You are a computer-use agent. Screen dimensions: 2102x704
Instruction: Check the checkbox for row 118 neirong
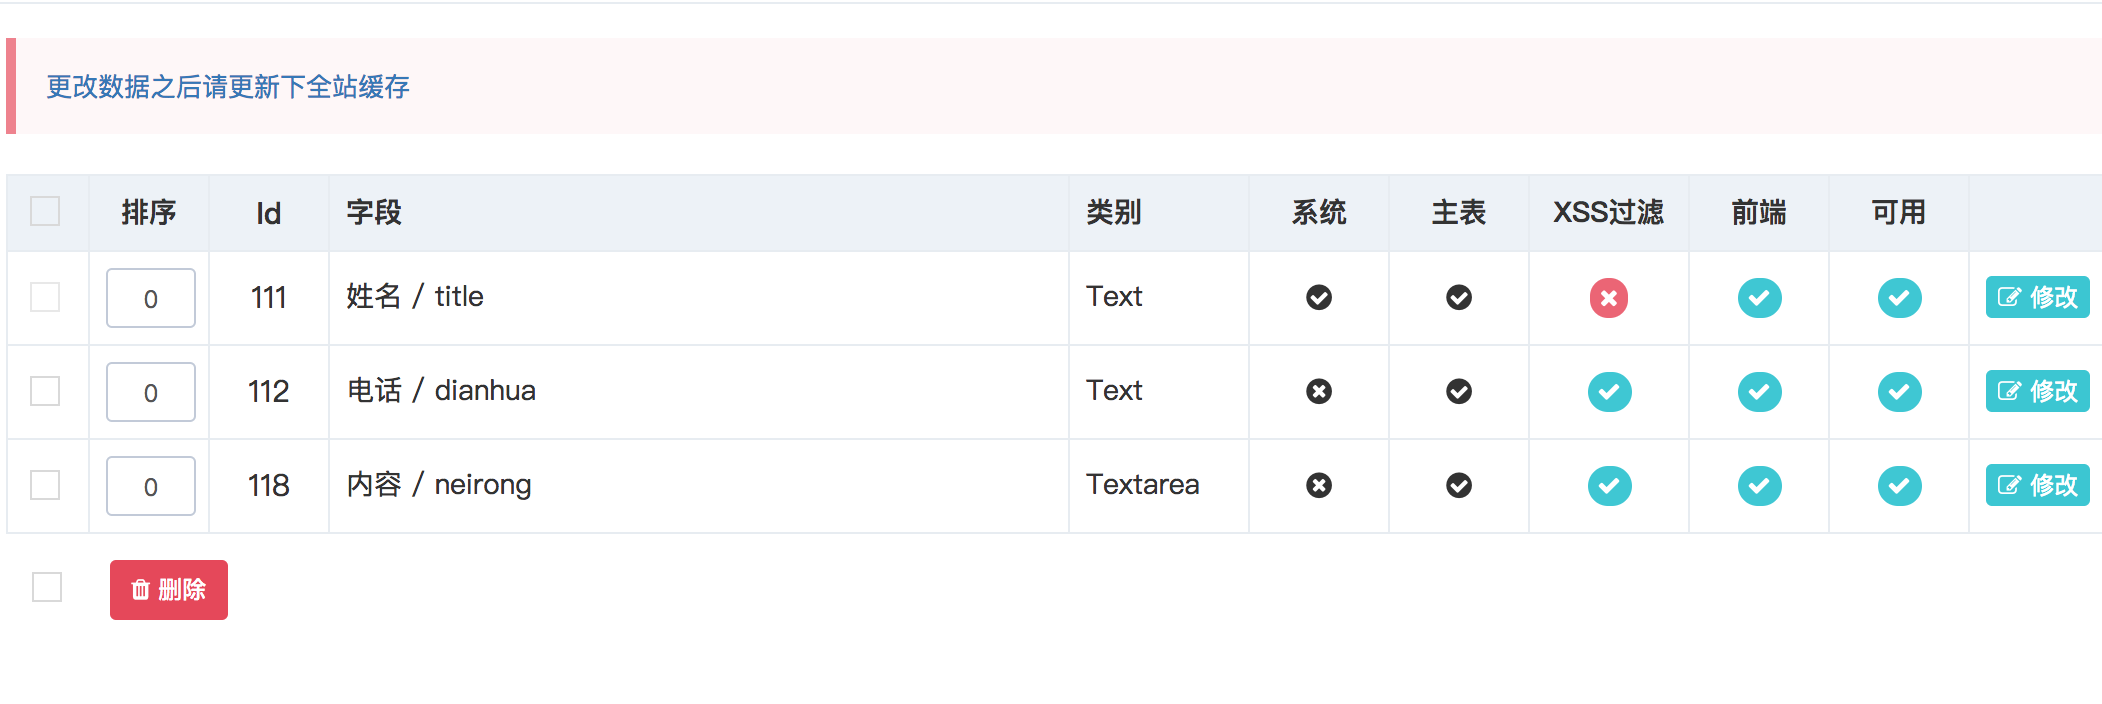click(x=45, y=486)
